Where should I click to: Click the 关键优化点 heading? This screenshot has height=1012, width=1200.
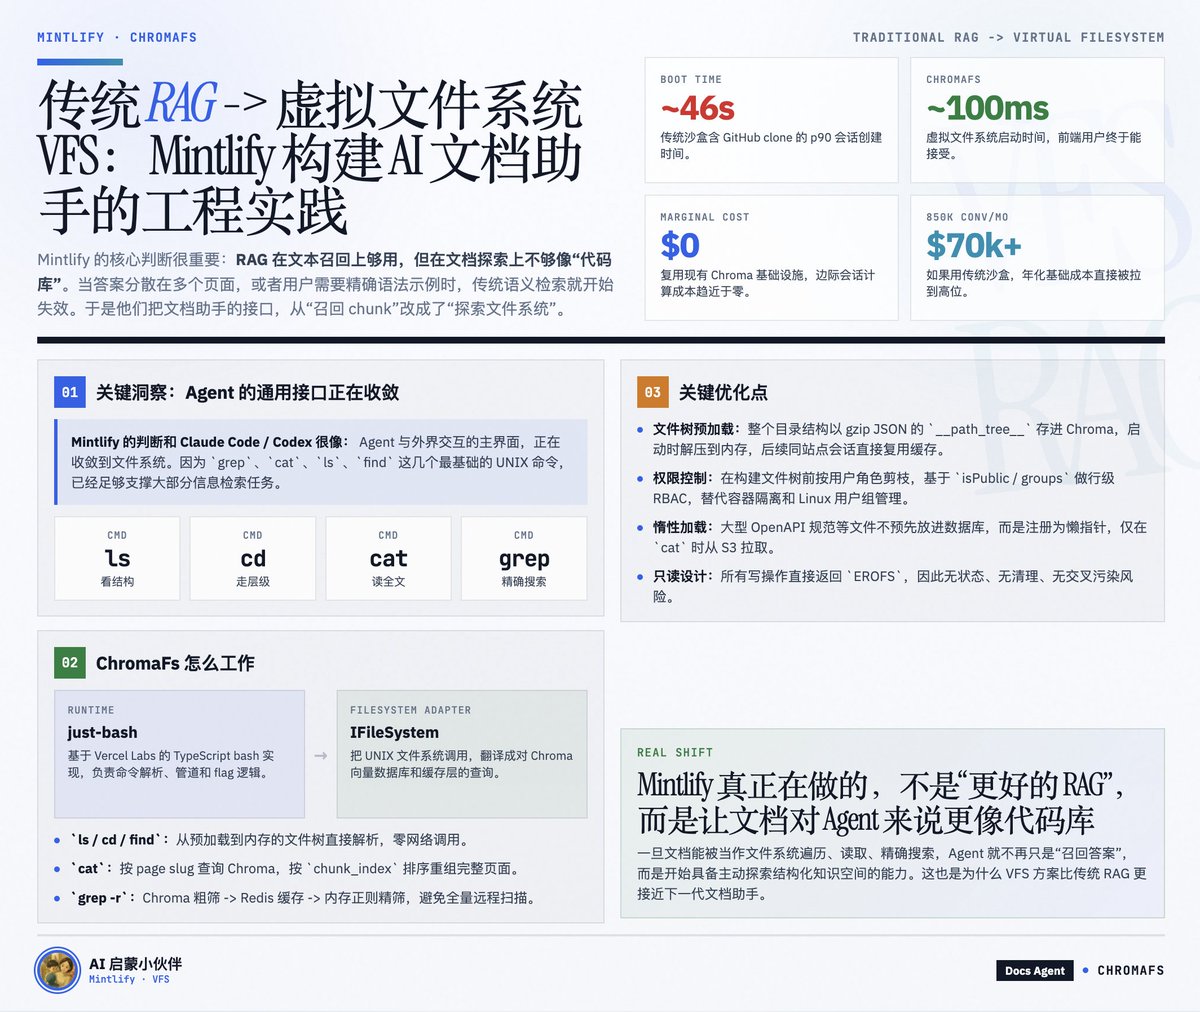pos(723,392)
